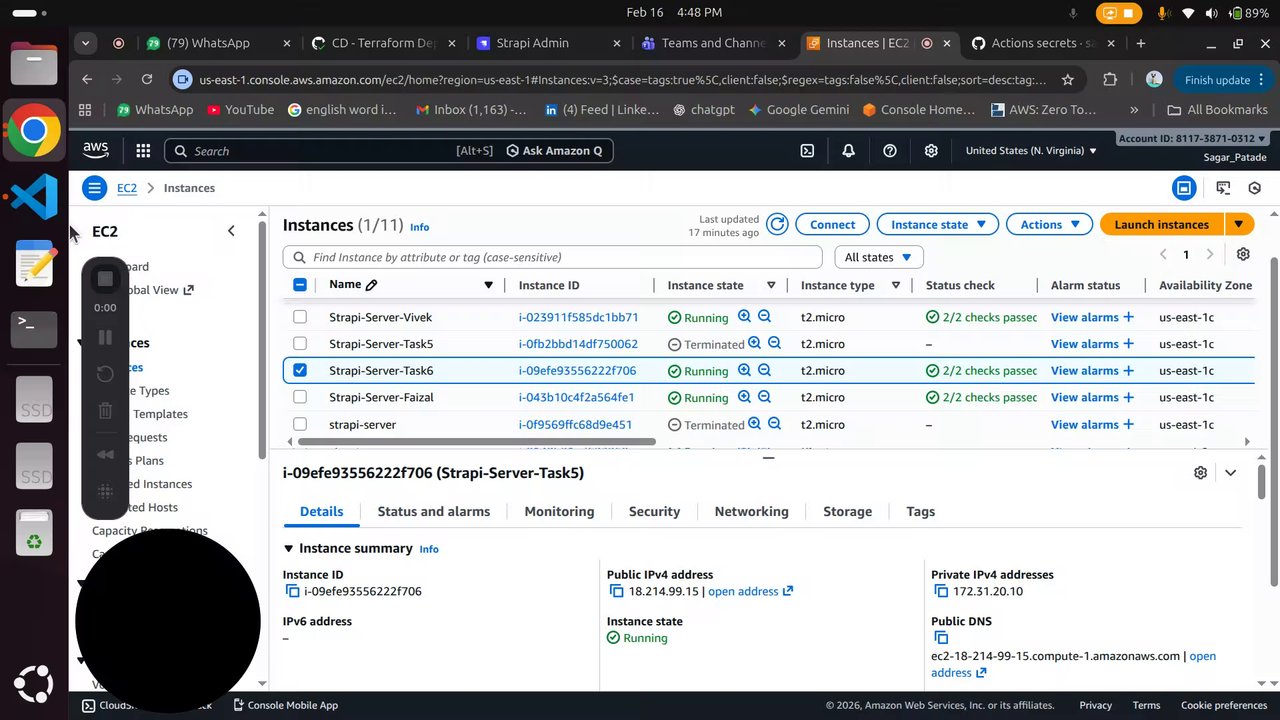Click Connect button
Image resolution: width=1280 pixels, height=720 pixels.
(832, 225)
